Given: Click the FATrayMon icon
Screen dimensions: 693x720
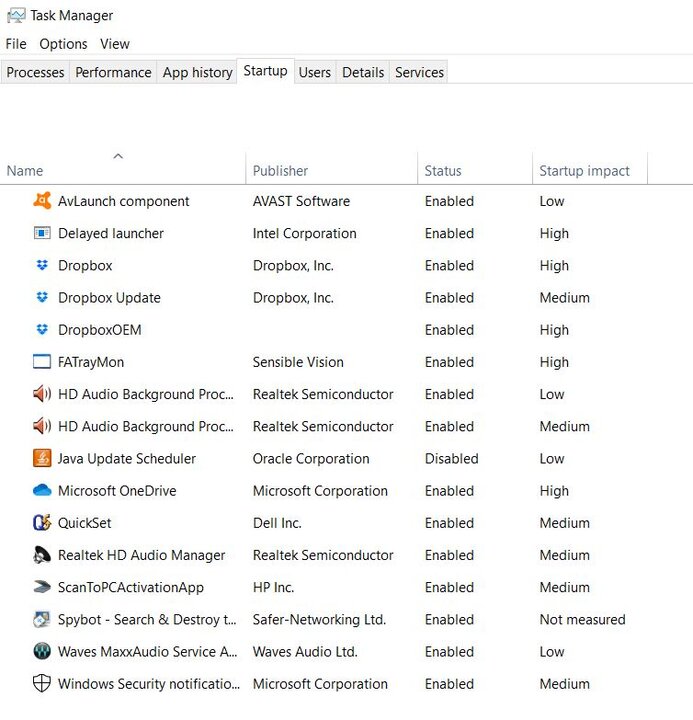Looking at the screenshot, I should (42, 362).
